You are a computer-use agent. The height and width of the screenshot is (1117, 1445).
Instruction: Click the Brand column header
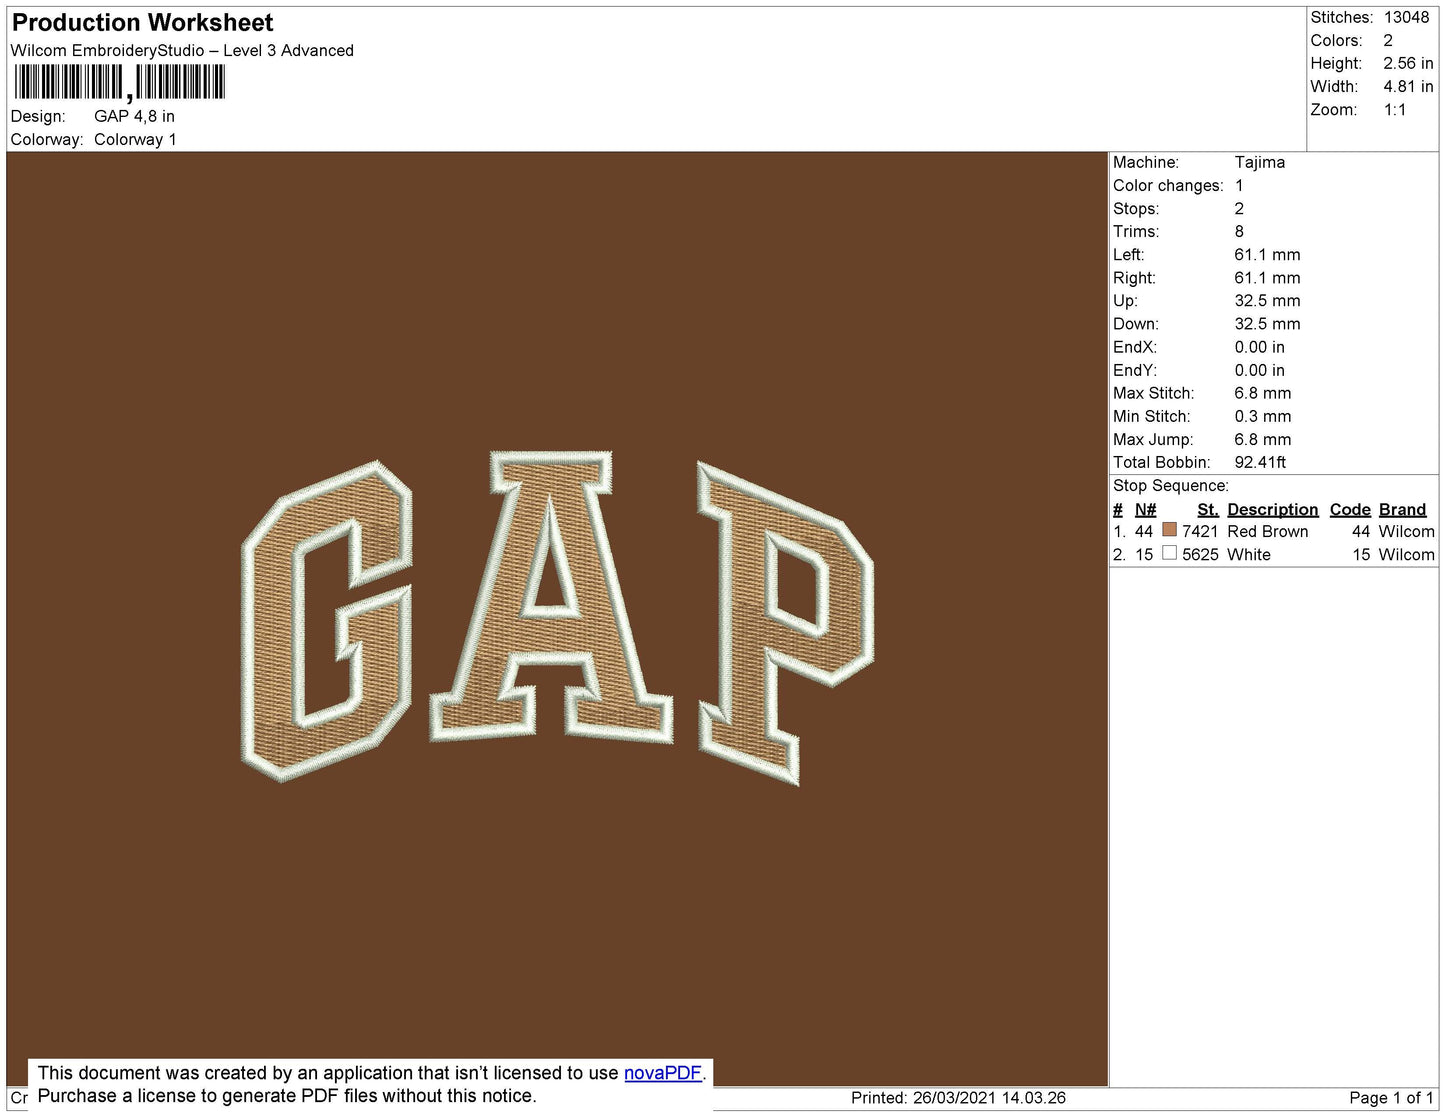[1402, 510]
